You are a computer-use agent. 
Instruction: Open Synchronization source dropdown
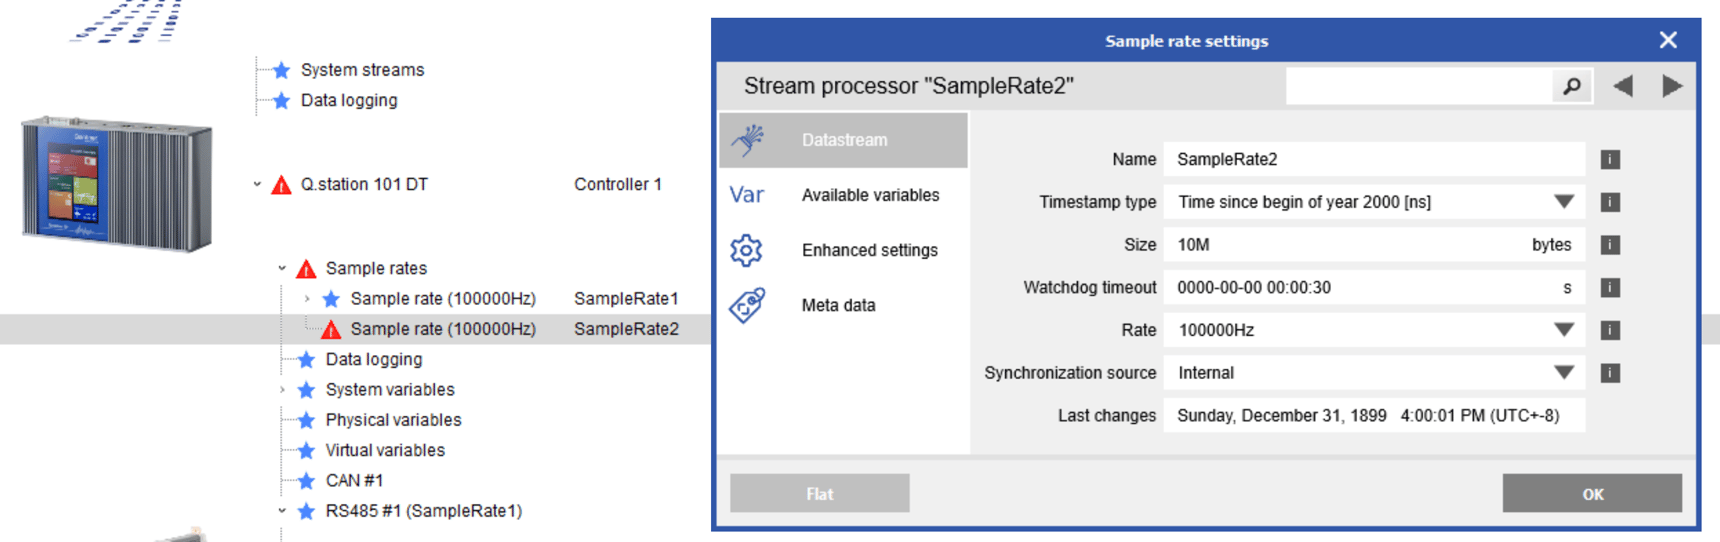pos(1564,373)
